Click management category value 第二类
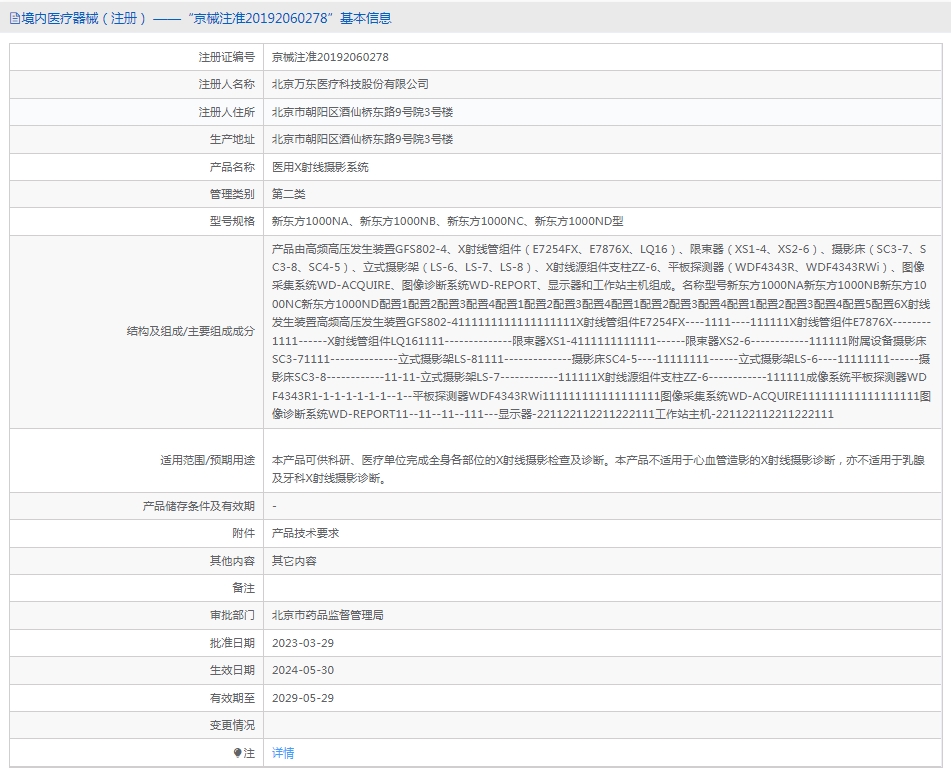 pos(289,194)
